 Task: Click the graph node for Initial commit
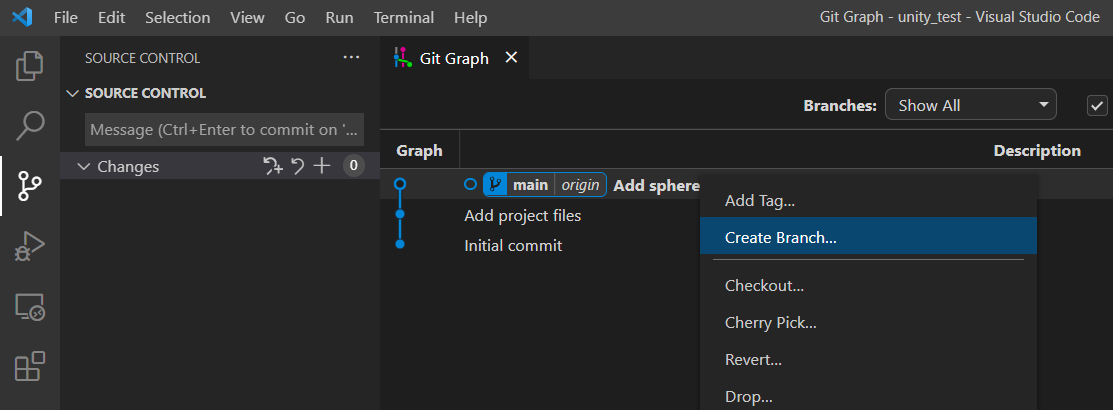[400, 244]
